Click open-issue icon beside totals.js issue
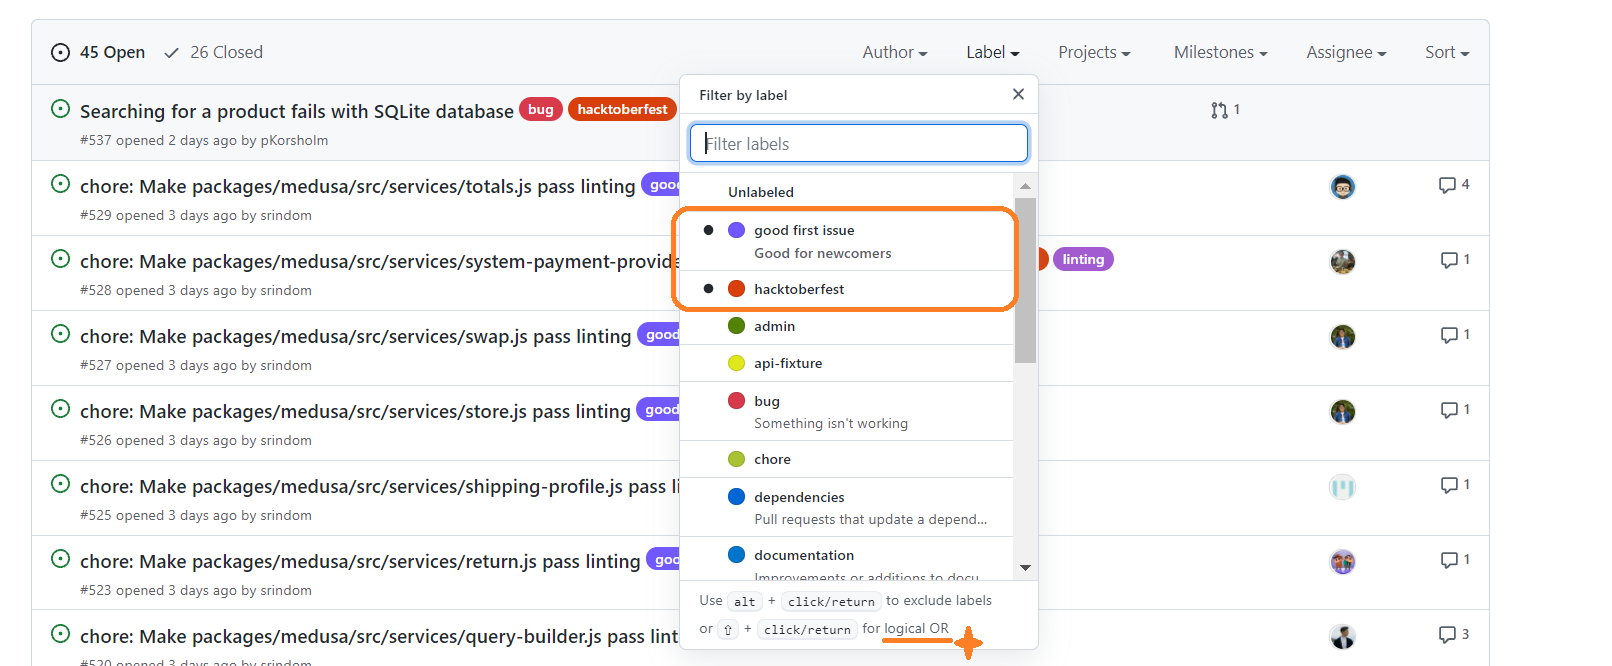1612x666 pixels. (x=60, y=184)
